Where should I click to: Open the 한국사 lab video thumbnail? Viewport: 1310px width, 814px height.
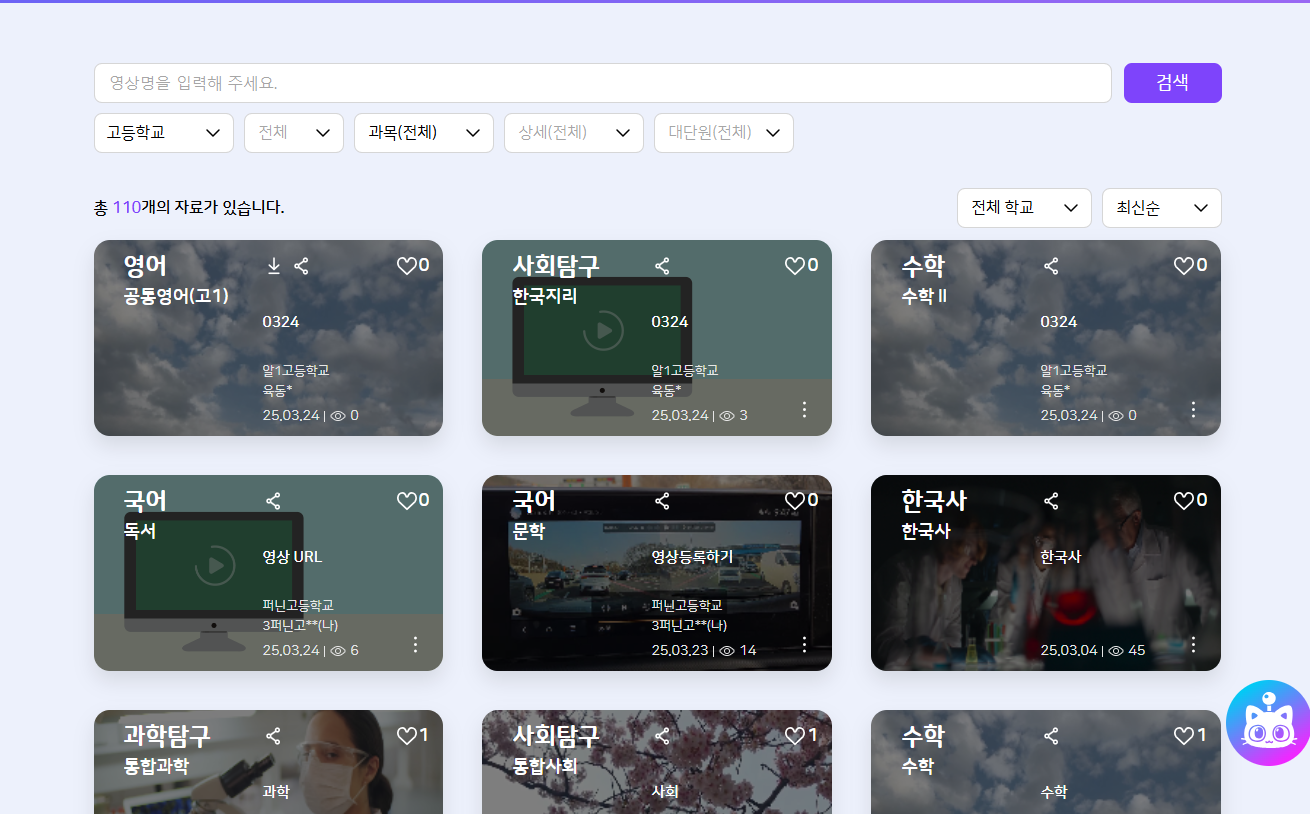(x=1046, y=573)
